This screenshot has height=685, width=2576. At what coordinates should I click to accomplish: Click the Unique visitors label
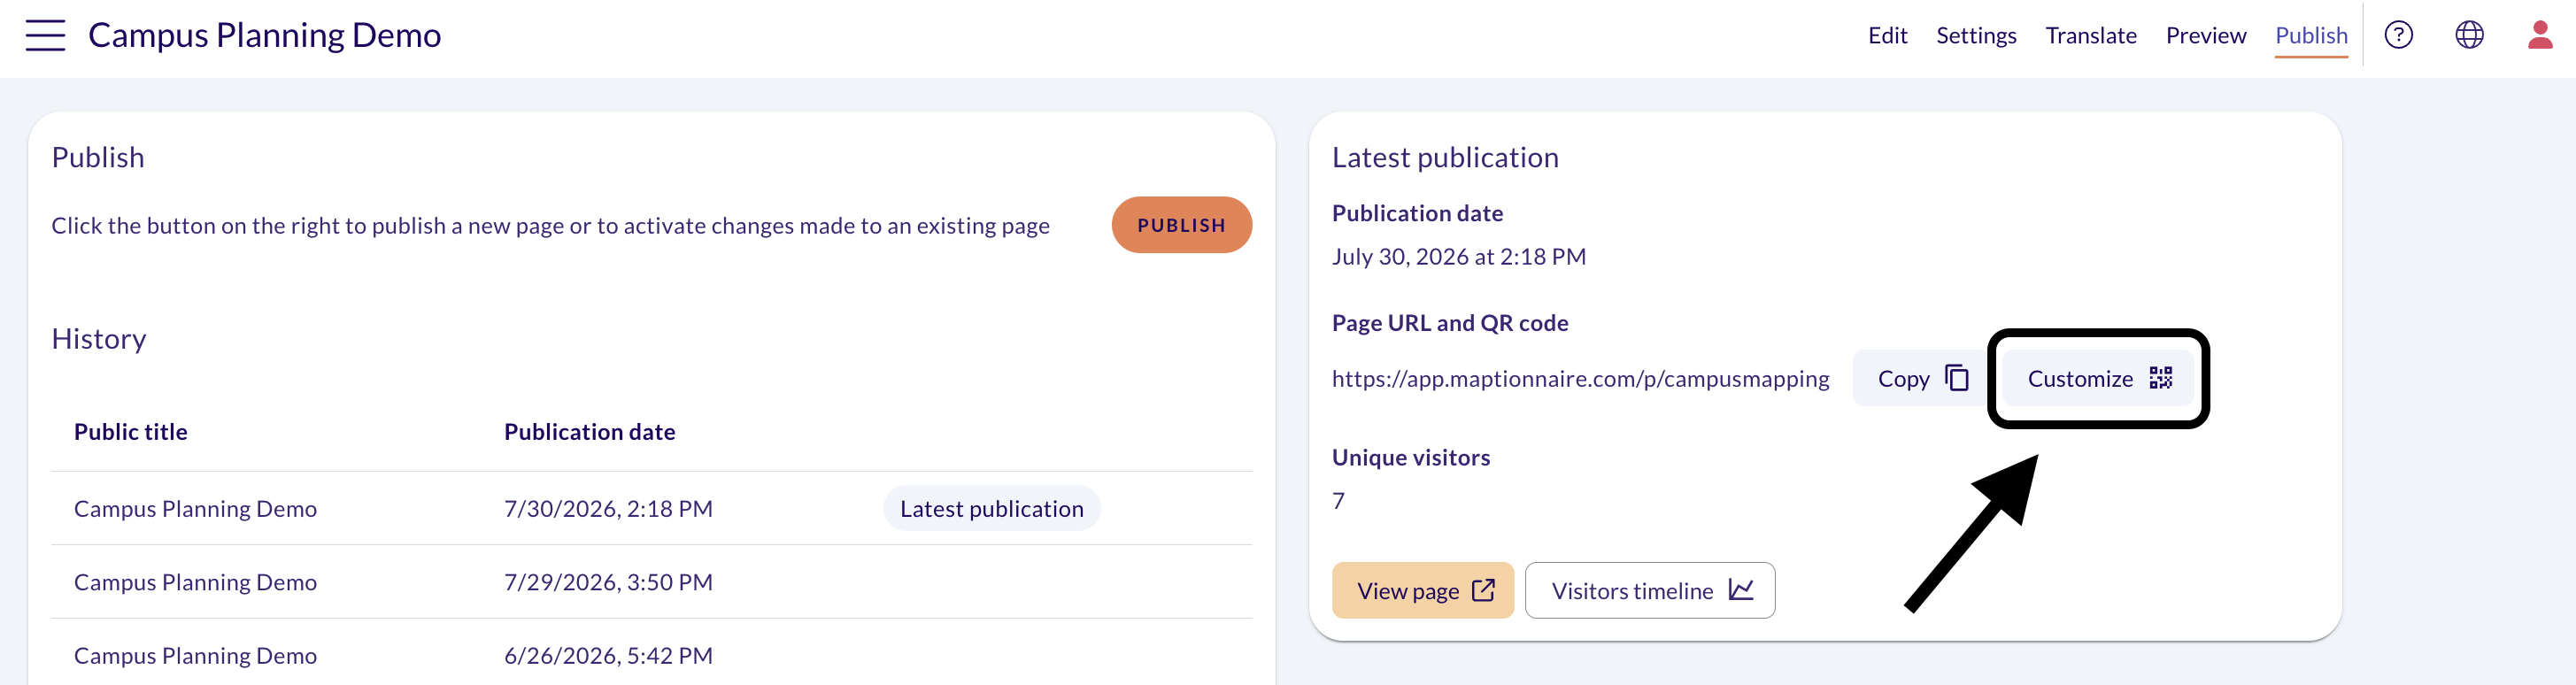pos(1411,457)
